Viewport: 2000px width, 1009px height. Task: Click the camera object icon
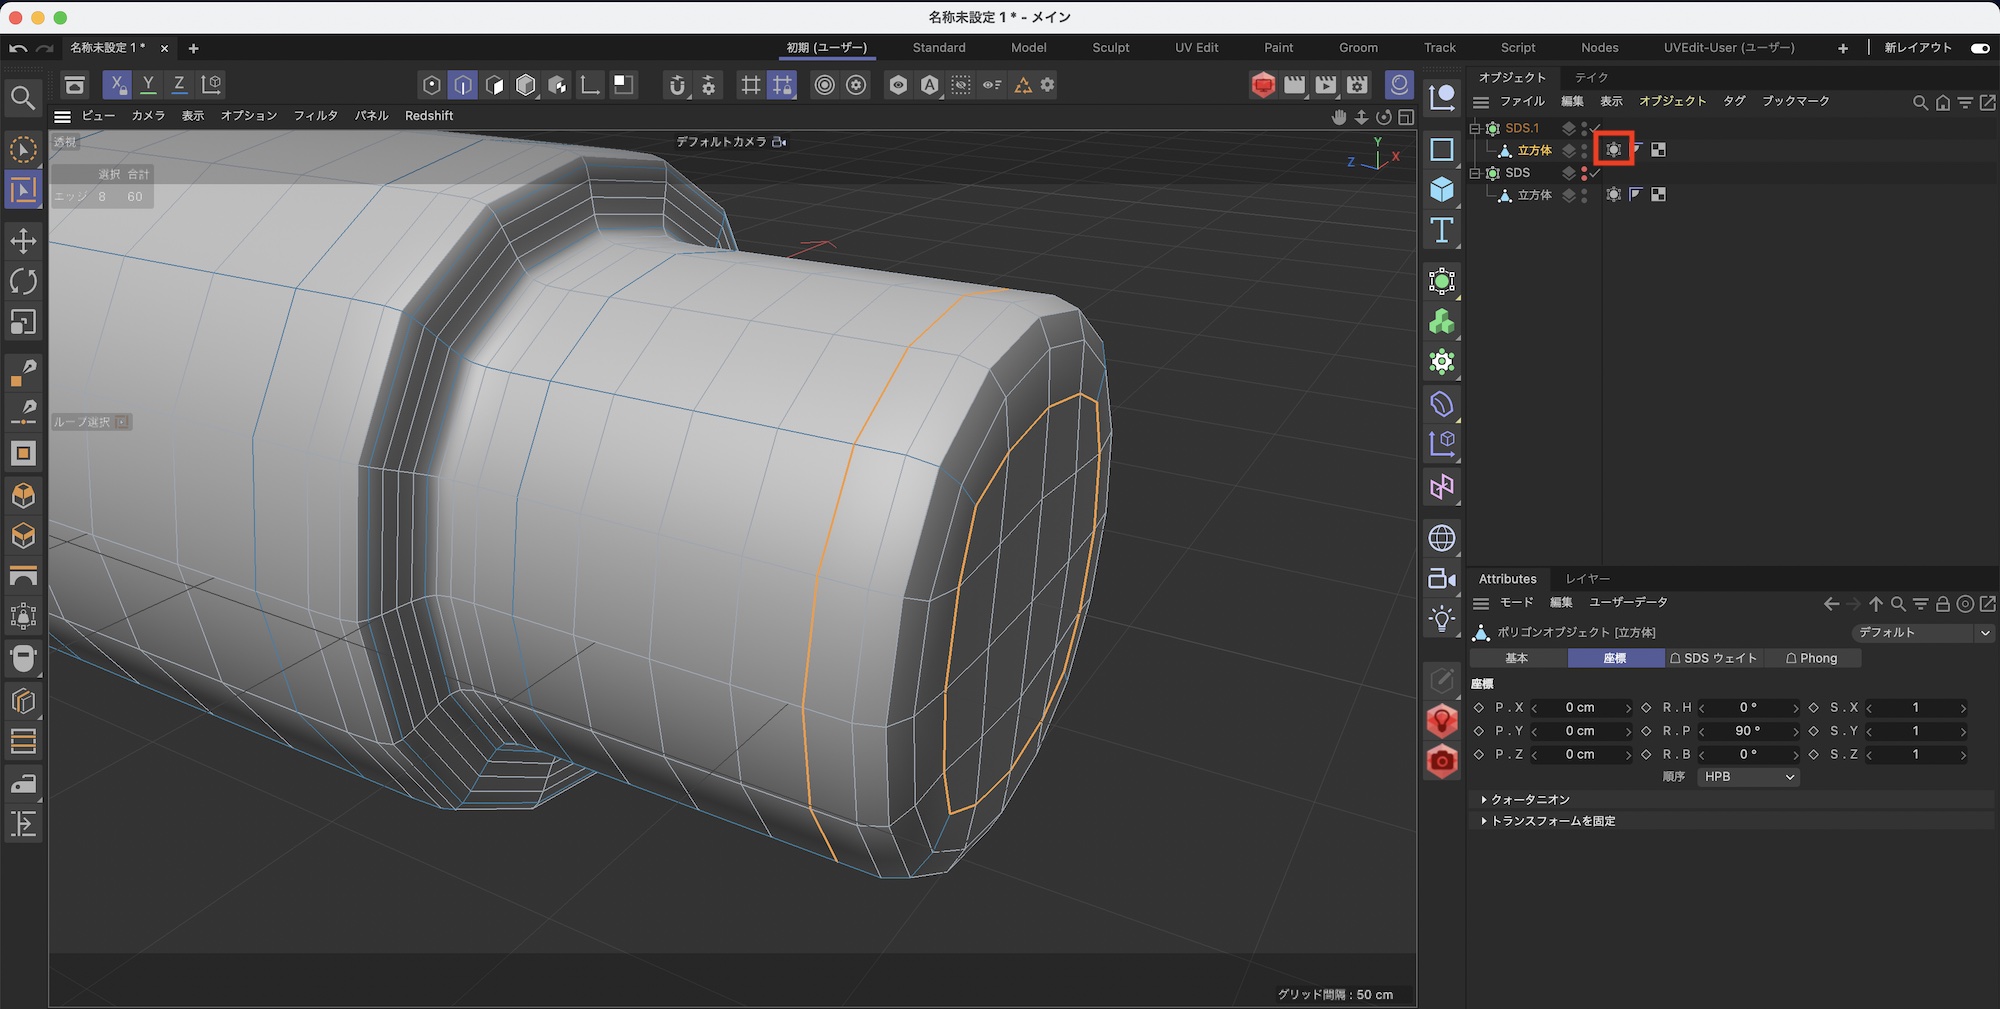point(1441,579)
